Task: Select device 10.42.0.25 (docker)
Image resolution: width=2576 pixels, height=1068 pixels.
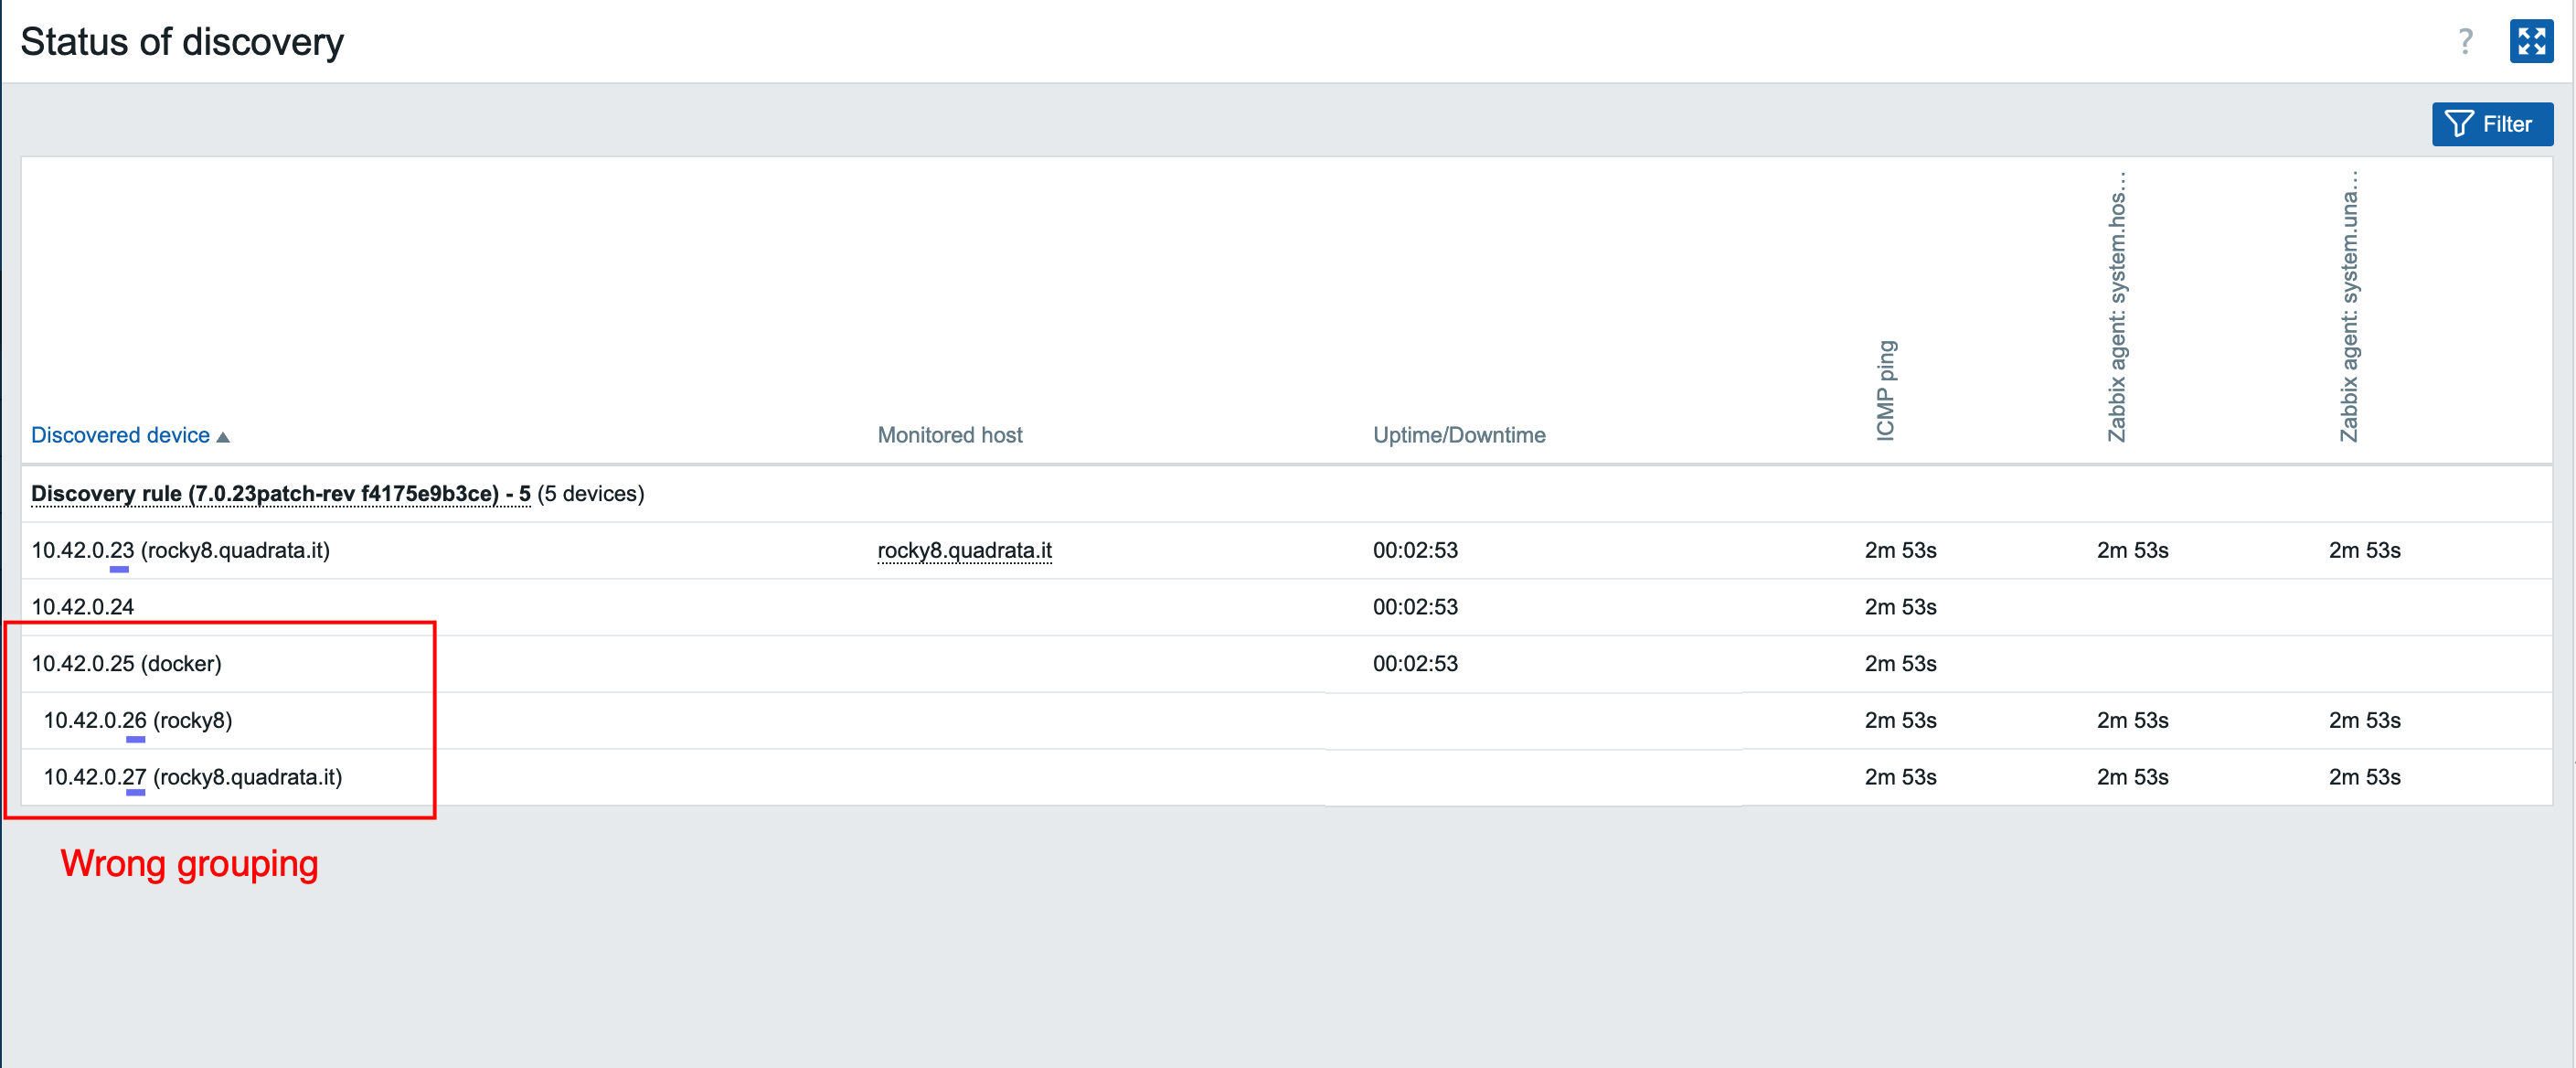Action: pos(126,663)
